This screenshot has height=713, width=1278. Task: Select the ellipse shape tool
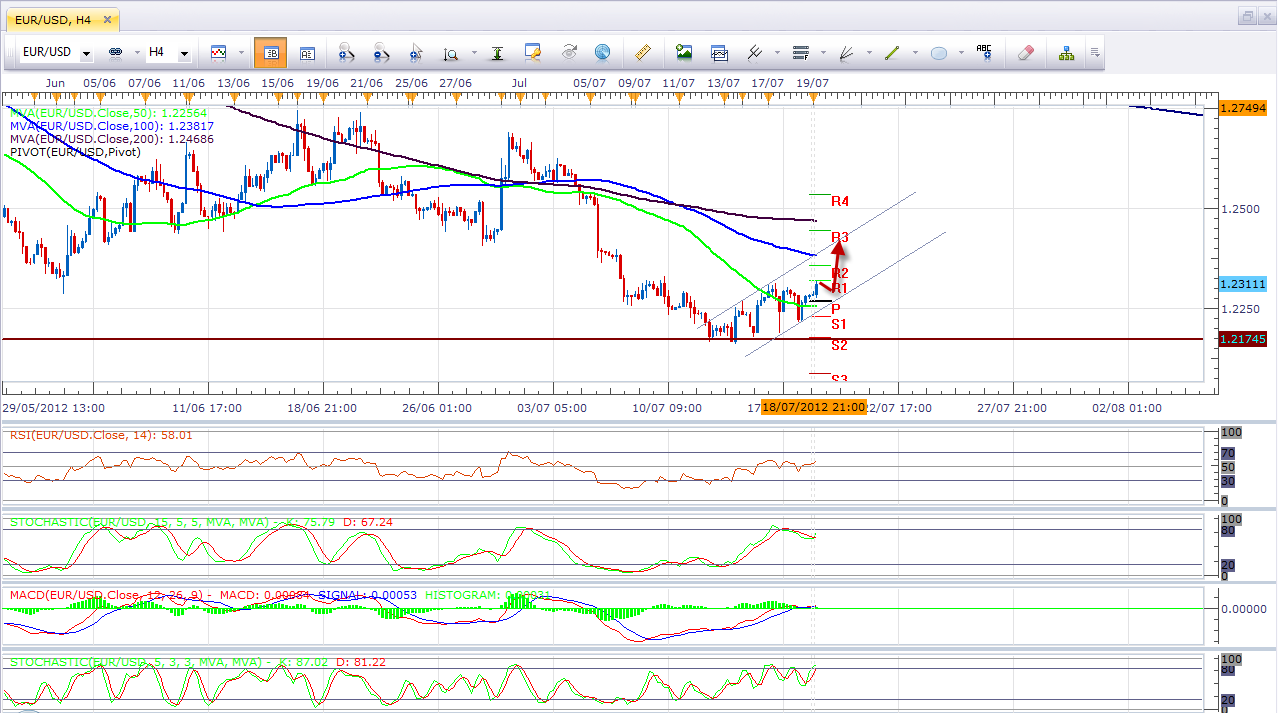(x=939, y=53)
